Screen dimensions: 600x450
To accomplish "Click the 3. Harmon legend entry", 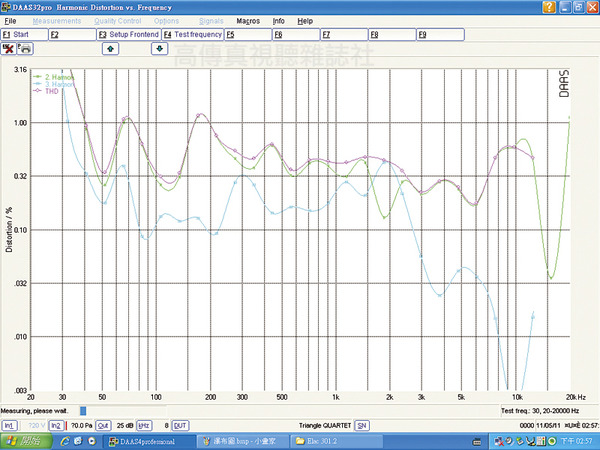I will 54,84.
